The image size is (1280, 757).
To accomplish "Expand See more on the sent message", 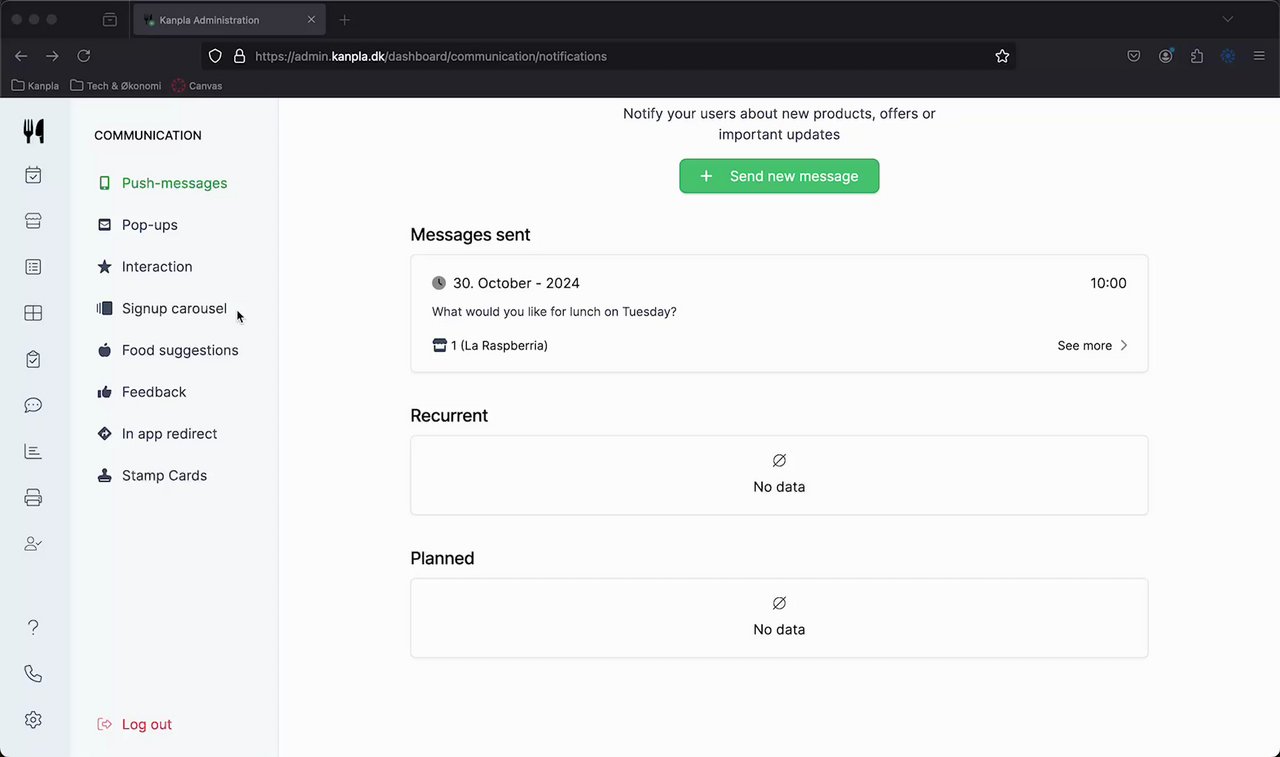I will (x=1092, y=346).
